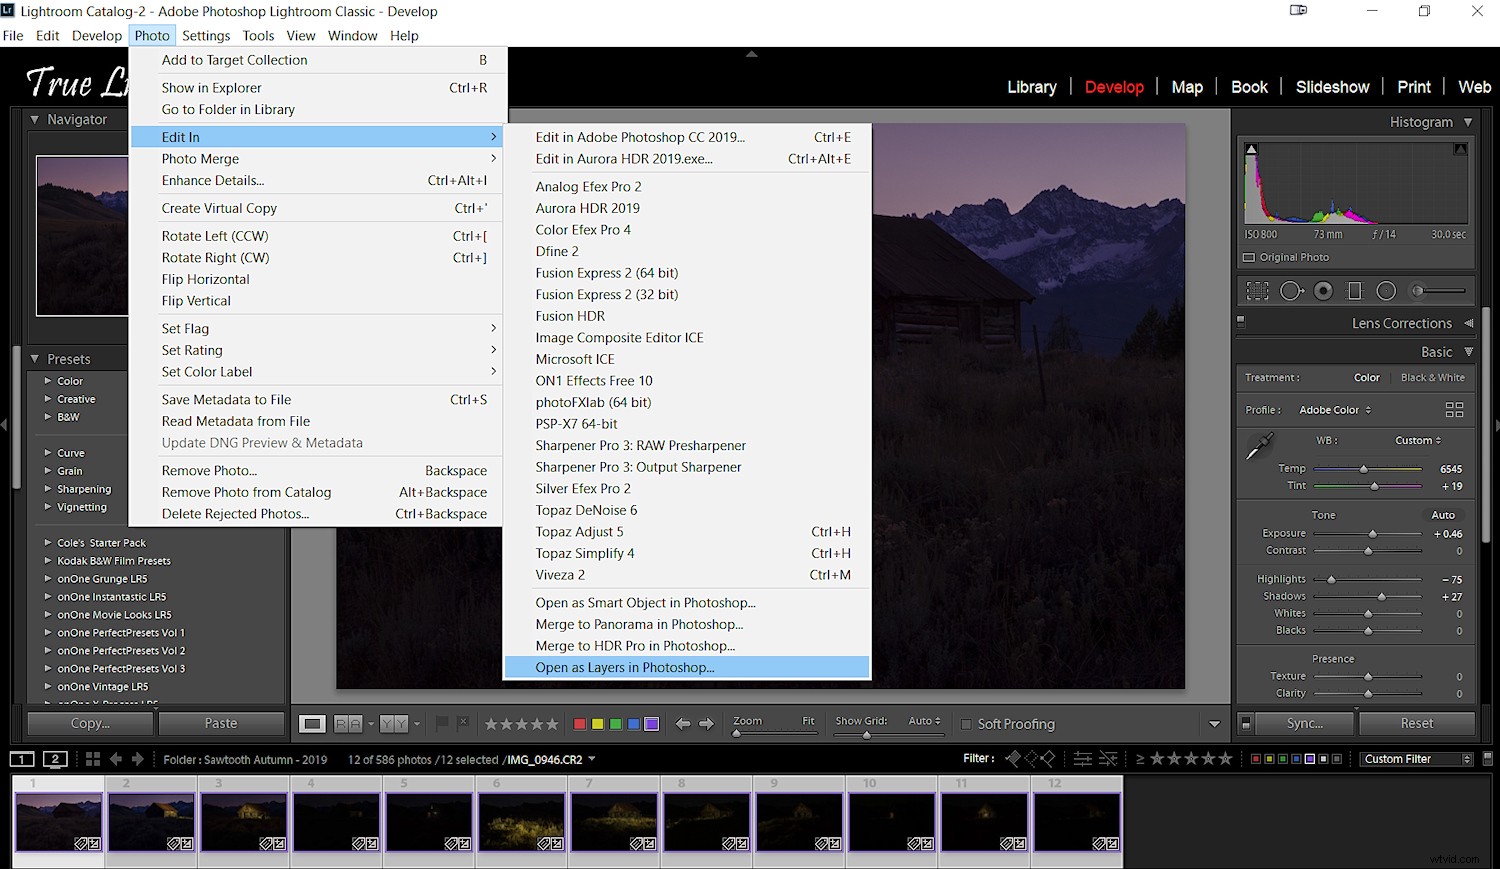Enable the Soft Proofing checkbox

(966, 724)
